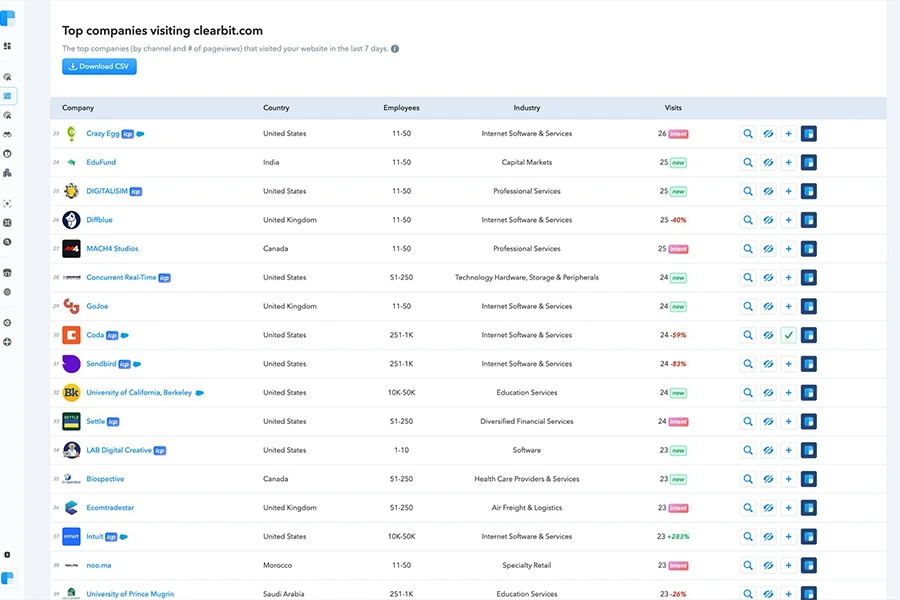Open Clearbit panel for GoJoe row
This screenshot has height=600, width=900.
(x=809, y=306)
